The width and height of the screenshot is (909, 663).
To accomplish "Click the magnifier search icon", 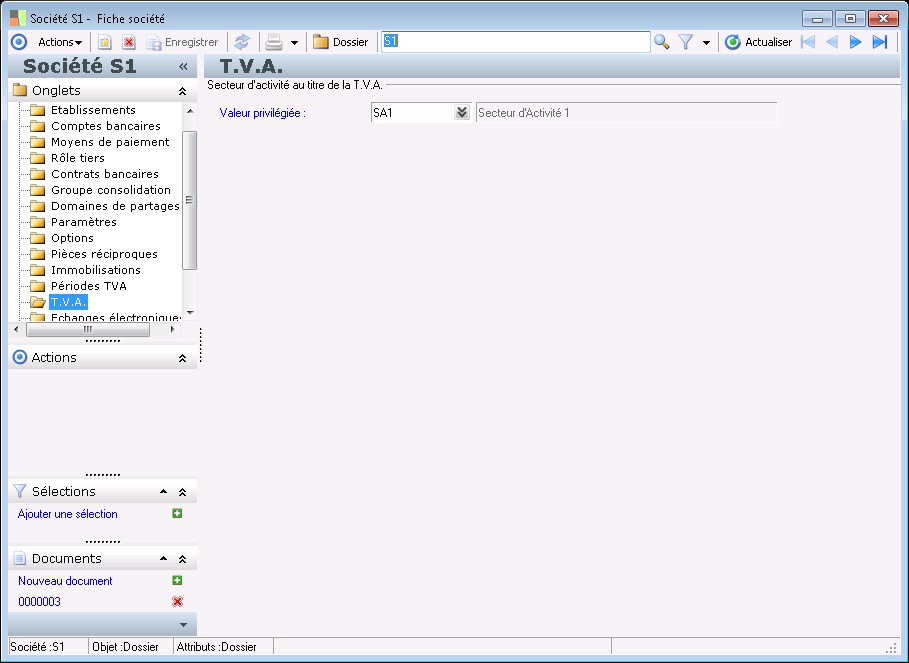I will coord(661,42).
